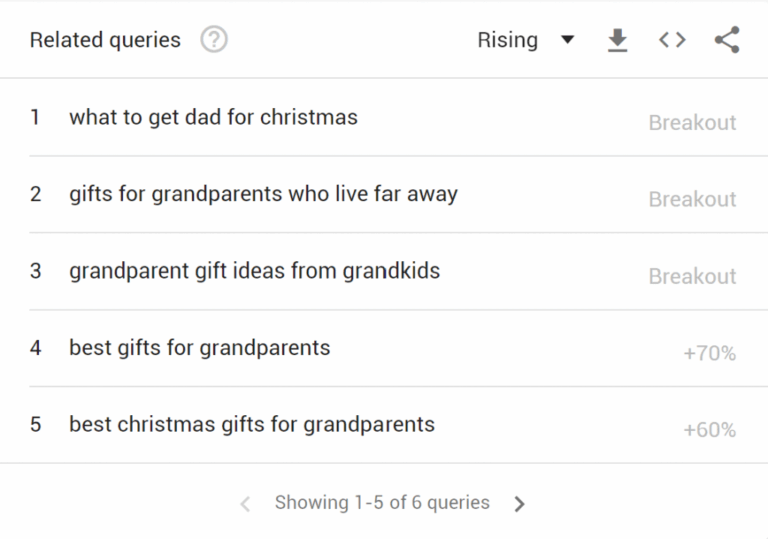Viewport: 768px width, 539px height.
Task: Open the Rising sort dropdown
Action: tap(508, 40)
